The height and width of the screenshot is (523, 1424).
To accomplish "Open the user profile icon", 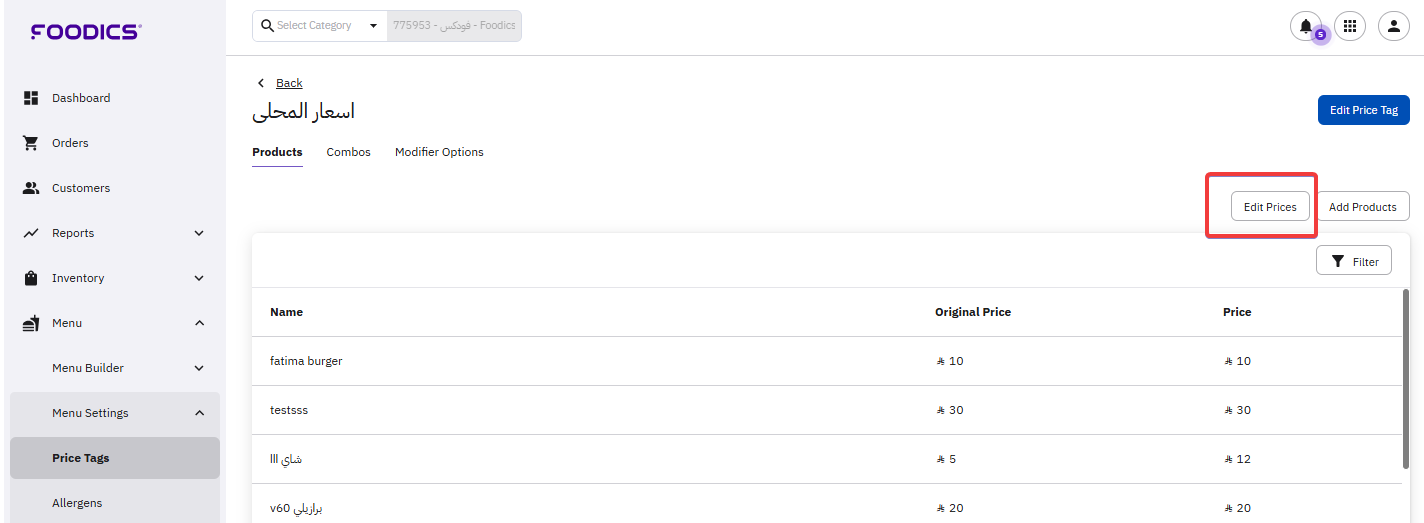I will (1394, 26).
